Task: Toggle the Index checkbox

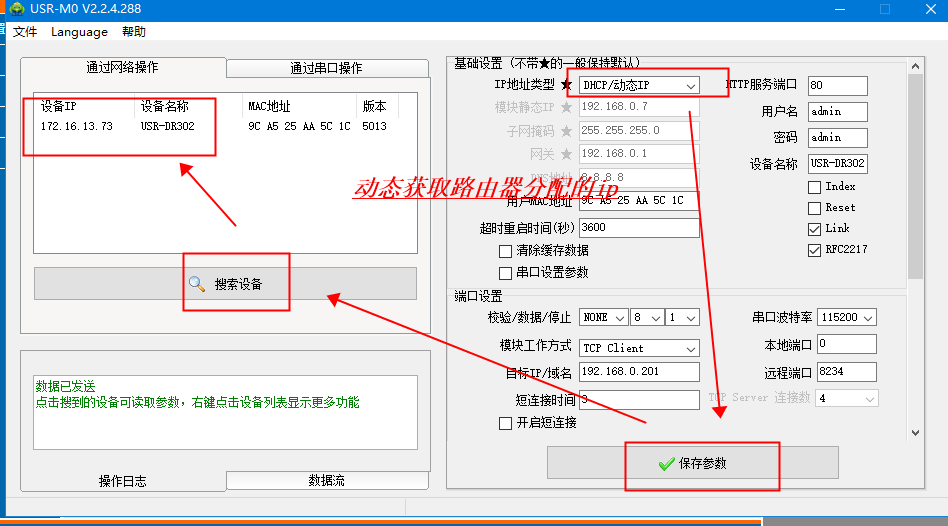Action: pyautogui.click(x=815, y=187)
